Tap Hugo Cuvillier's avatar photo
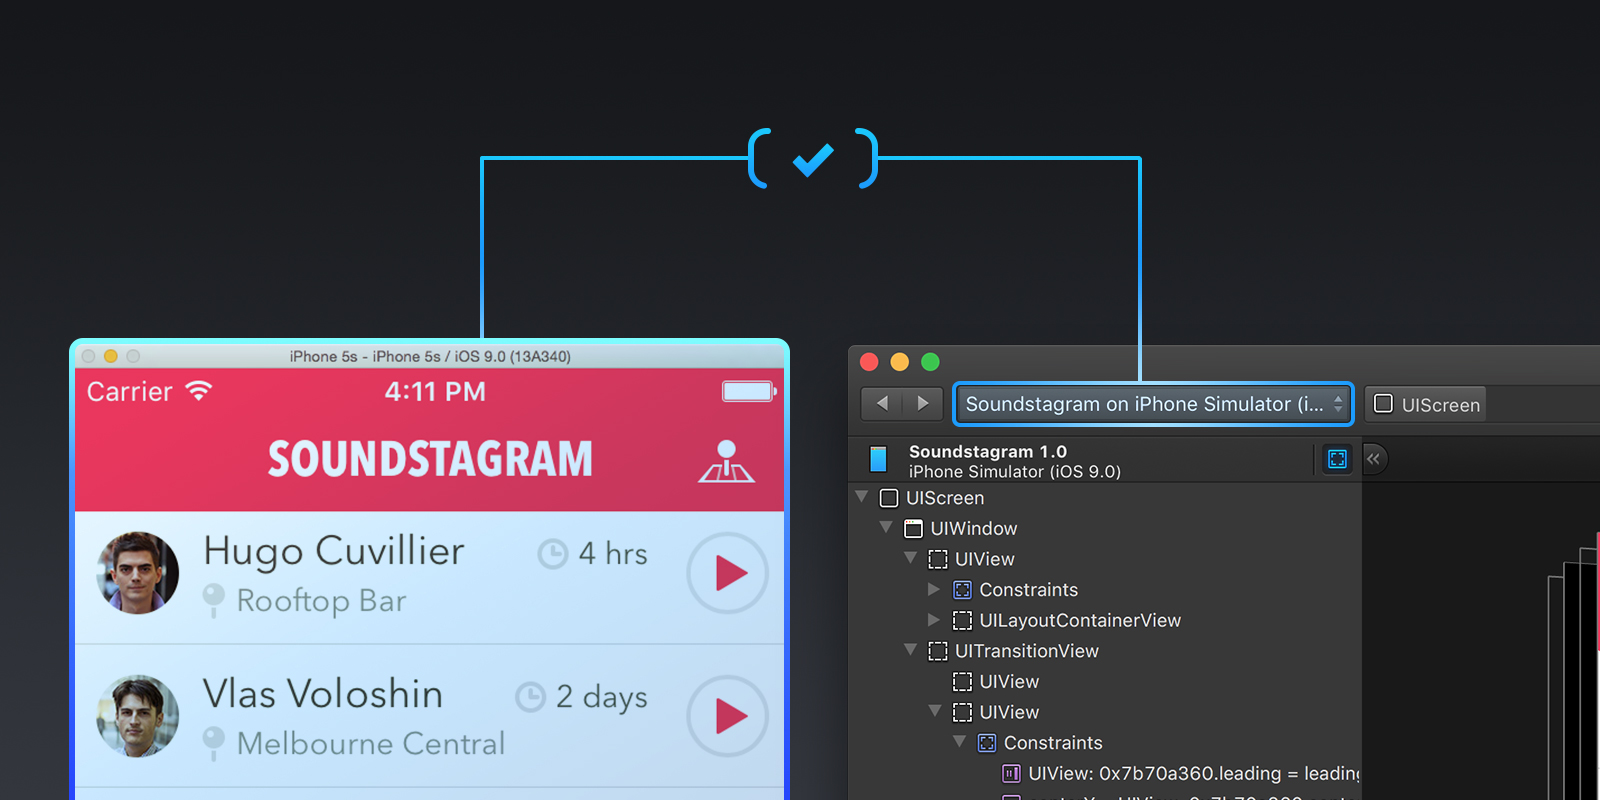Image resolution: width=1600 pixels, height=800 pixels. point(138,573)
